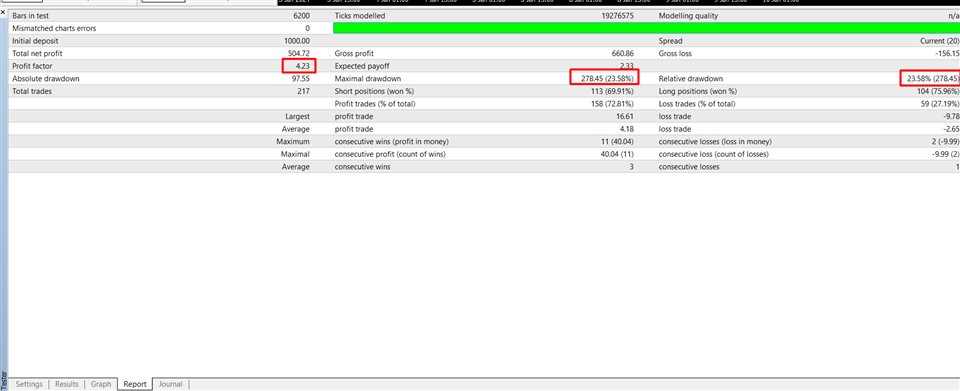This screenshot has width=960, height=391.
Task: Click the 'Modelling quality' label
Action: click(x=688, y=16)
